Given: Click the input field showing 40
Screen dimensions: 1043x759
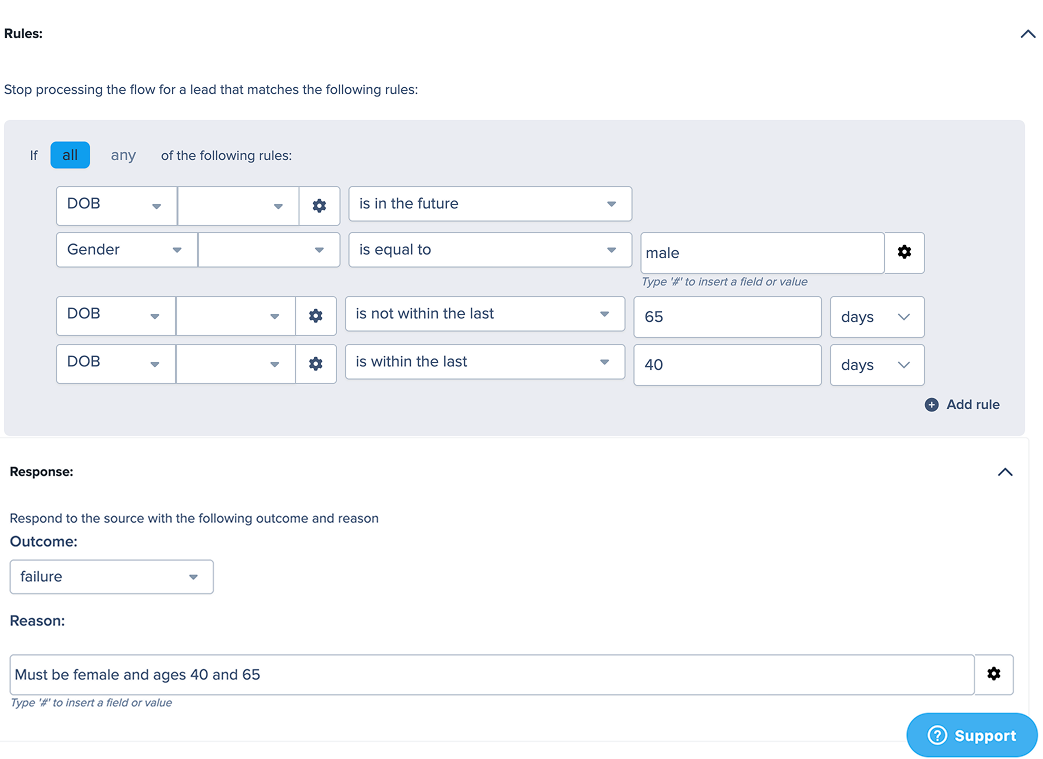Looking at the screenshot, I should [727, 365].
